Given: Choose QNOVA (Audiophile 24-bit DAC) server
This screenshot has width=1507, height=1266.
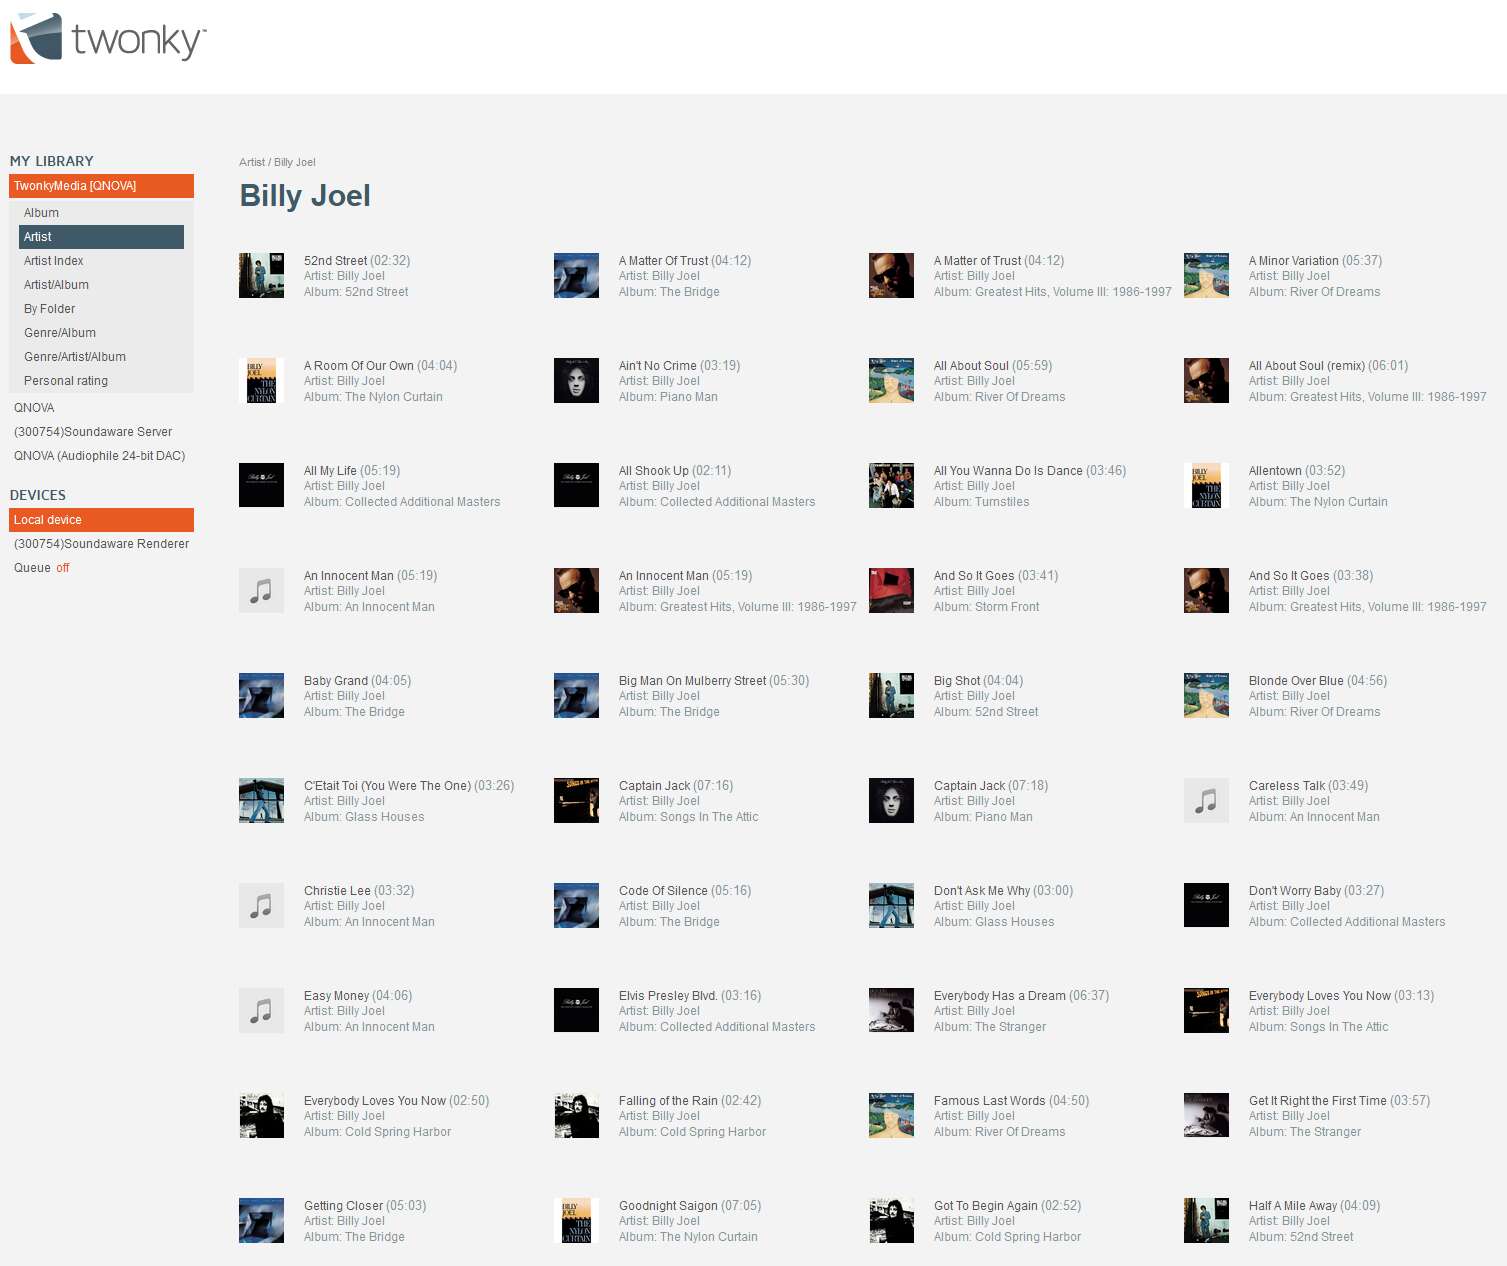Looking at the screenshot, I should (x=101, y=456).
